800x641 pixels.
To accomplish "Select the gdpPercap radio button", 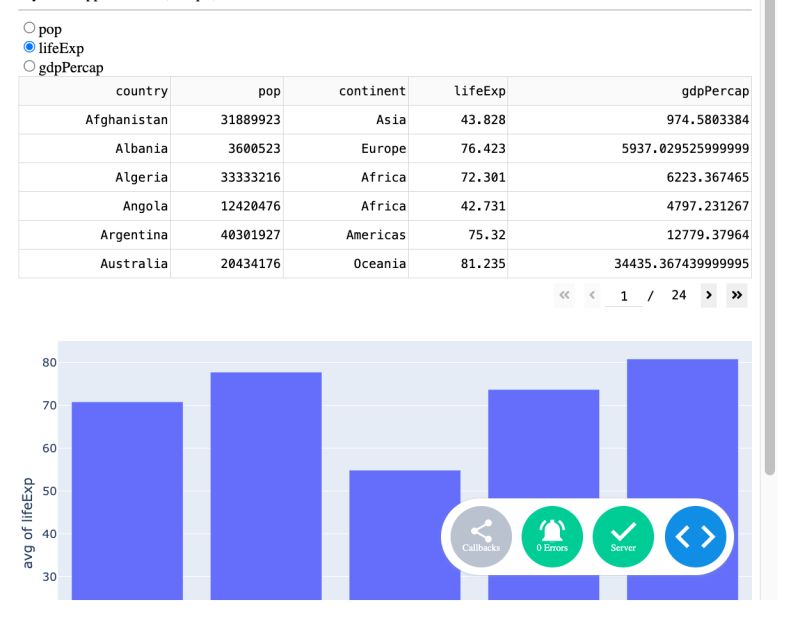I will pyautogui.click(x=29, y=66).
